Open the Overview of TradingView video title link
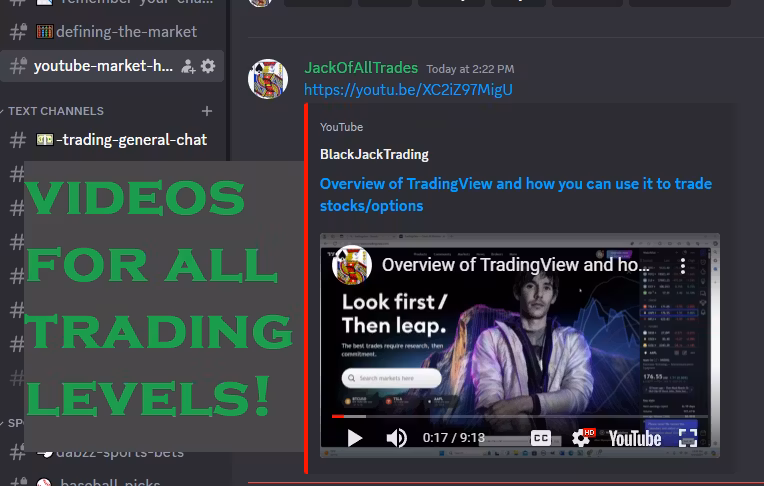 516,194
